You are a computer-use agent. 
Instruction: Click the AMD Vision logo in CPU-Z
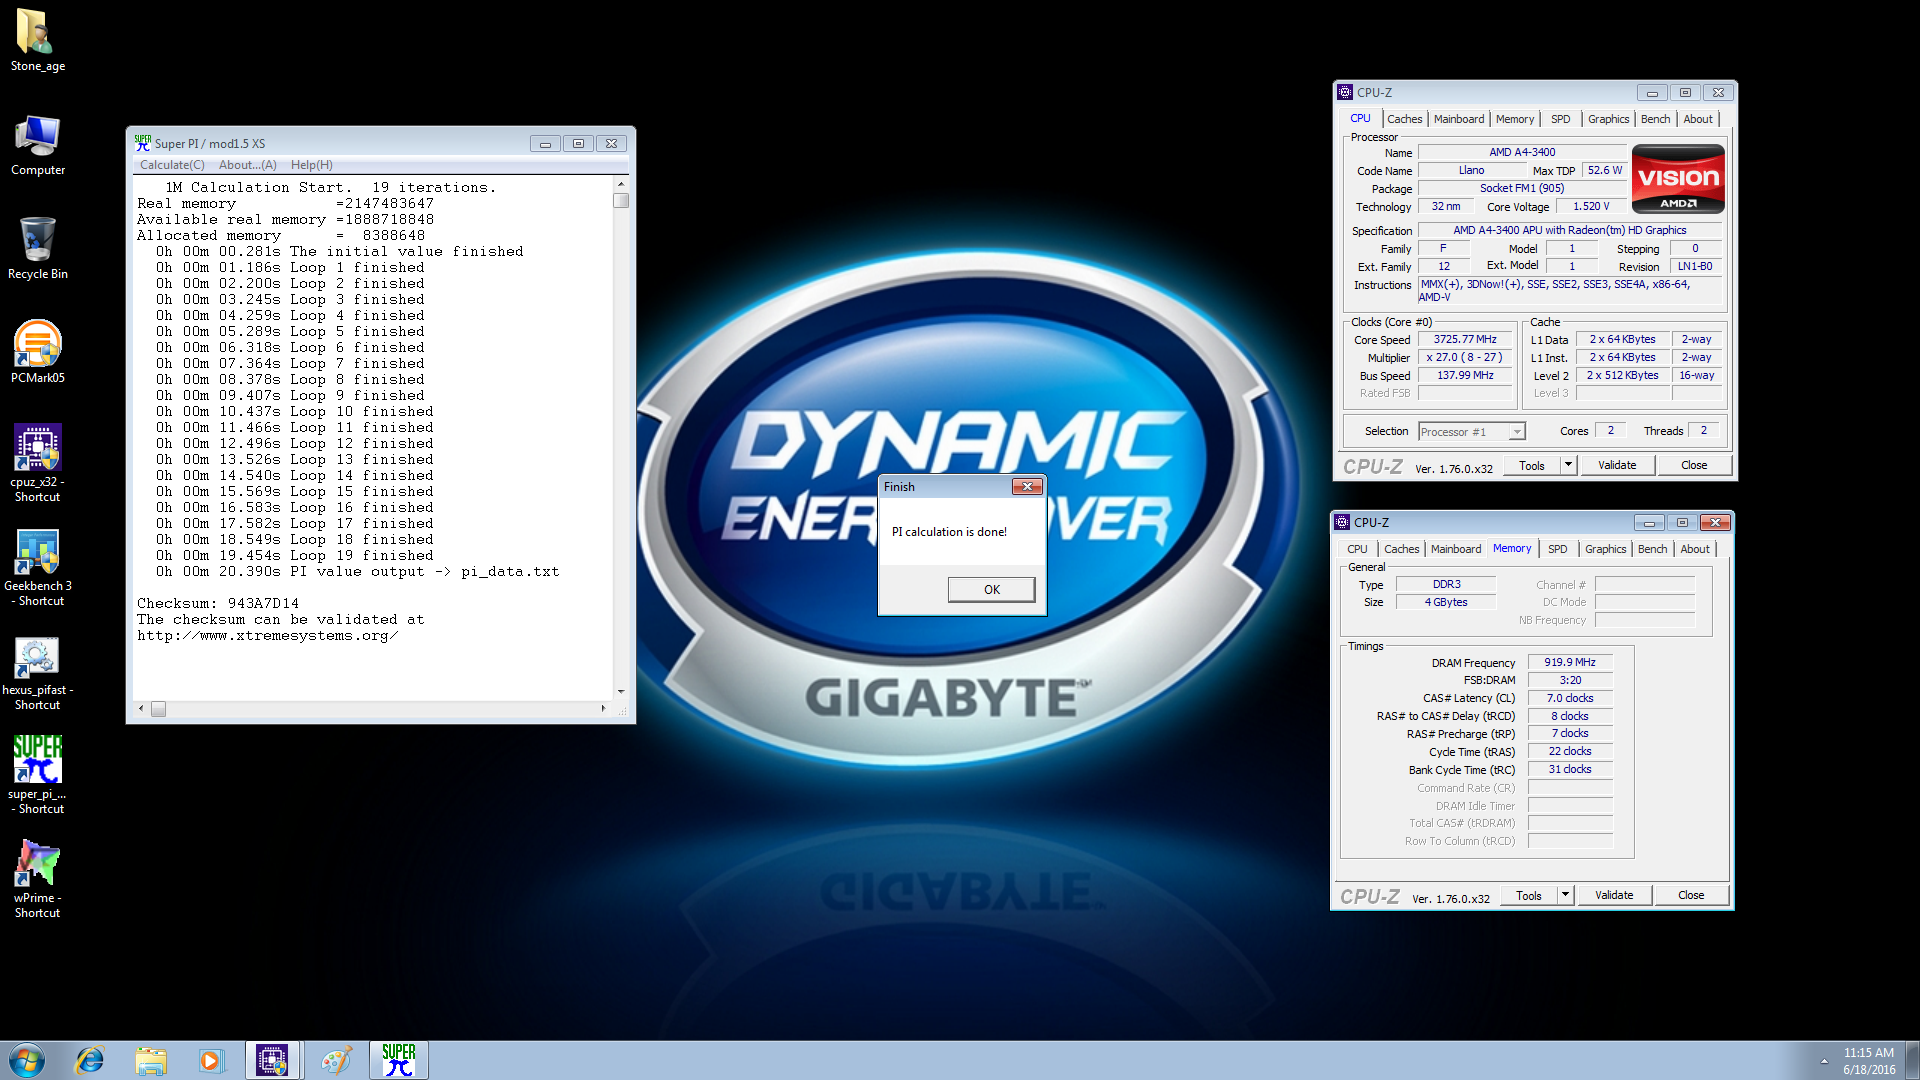[x=1678, y=179]
